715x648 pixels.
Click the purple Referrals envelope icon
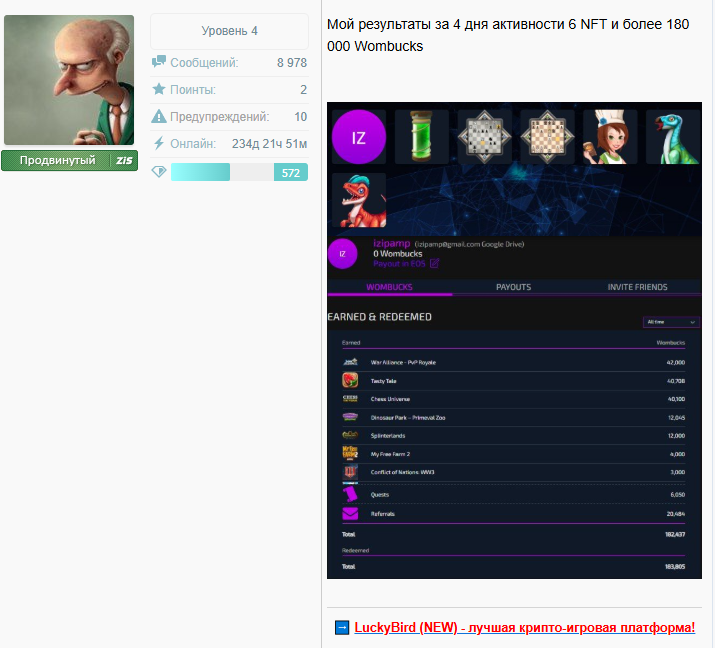click(350, 514)
